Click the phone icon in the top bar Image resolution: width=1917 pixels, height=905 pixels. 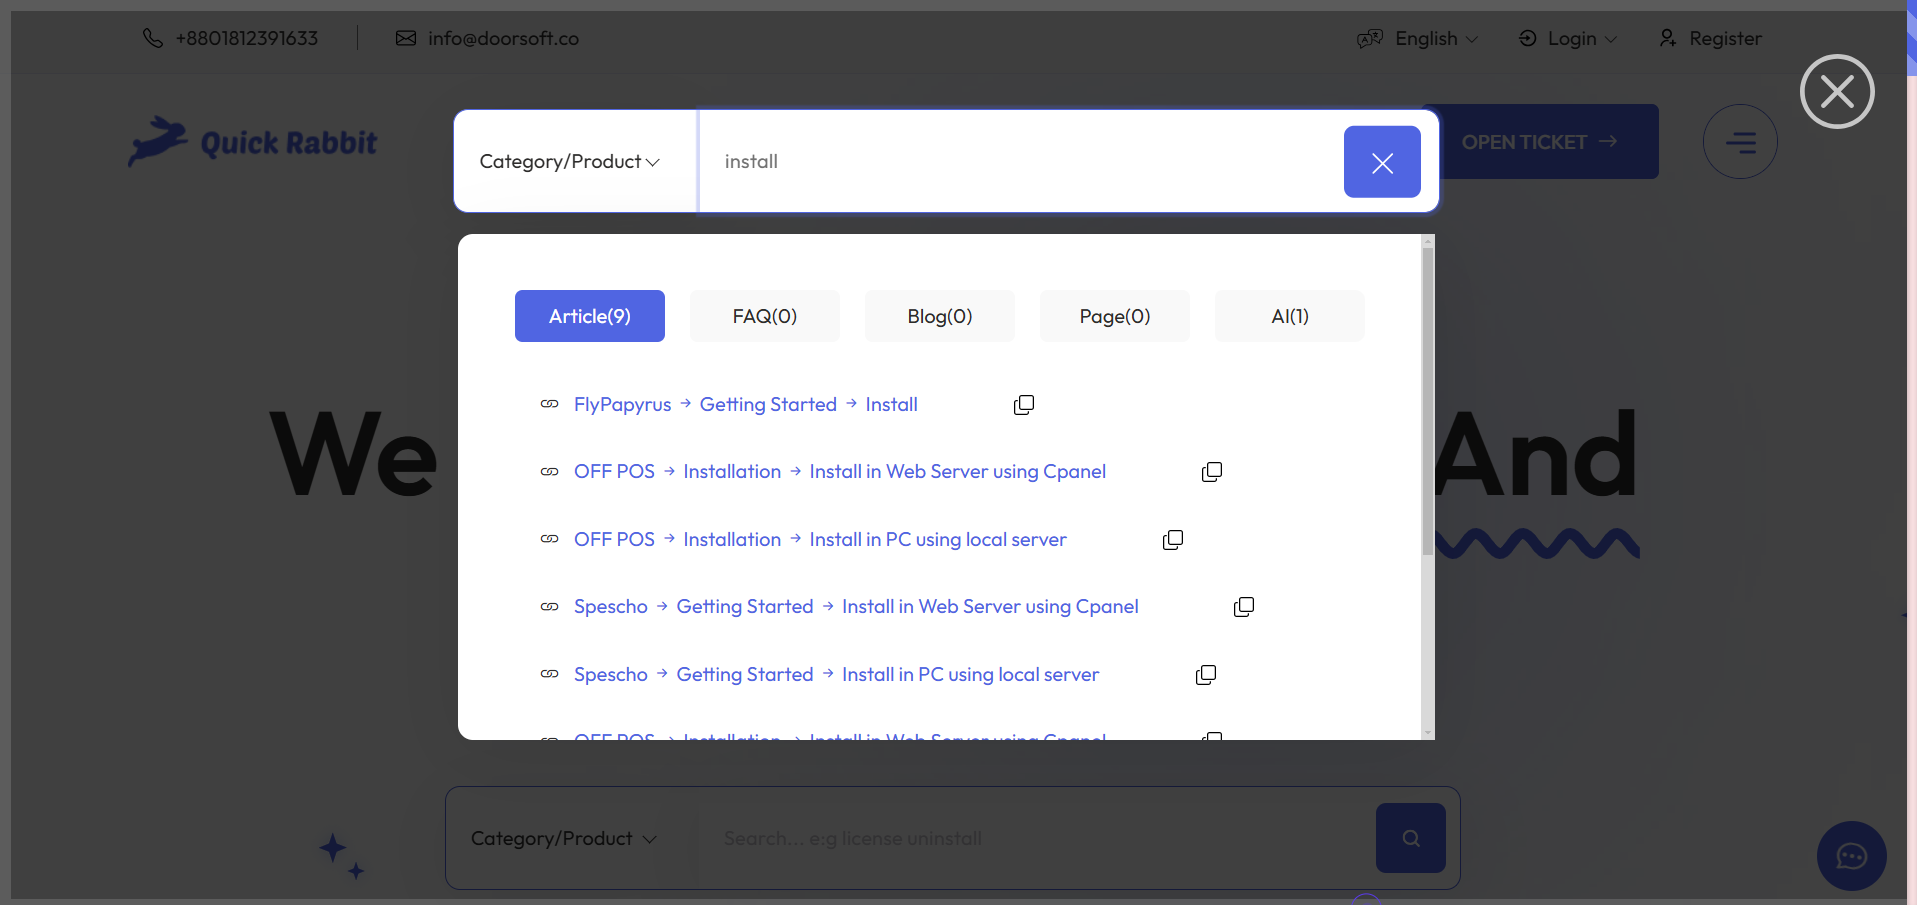coord(152,38)
